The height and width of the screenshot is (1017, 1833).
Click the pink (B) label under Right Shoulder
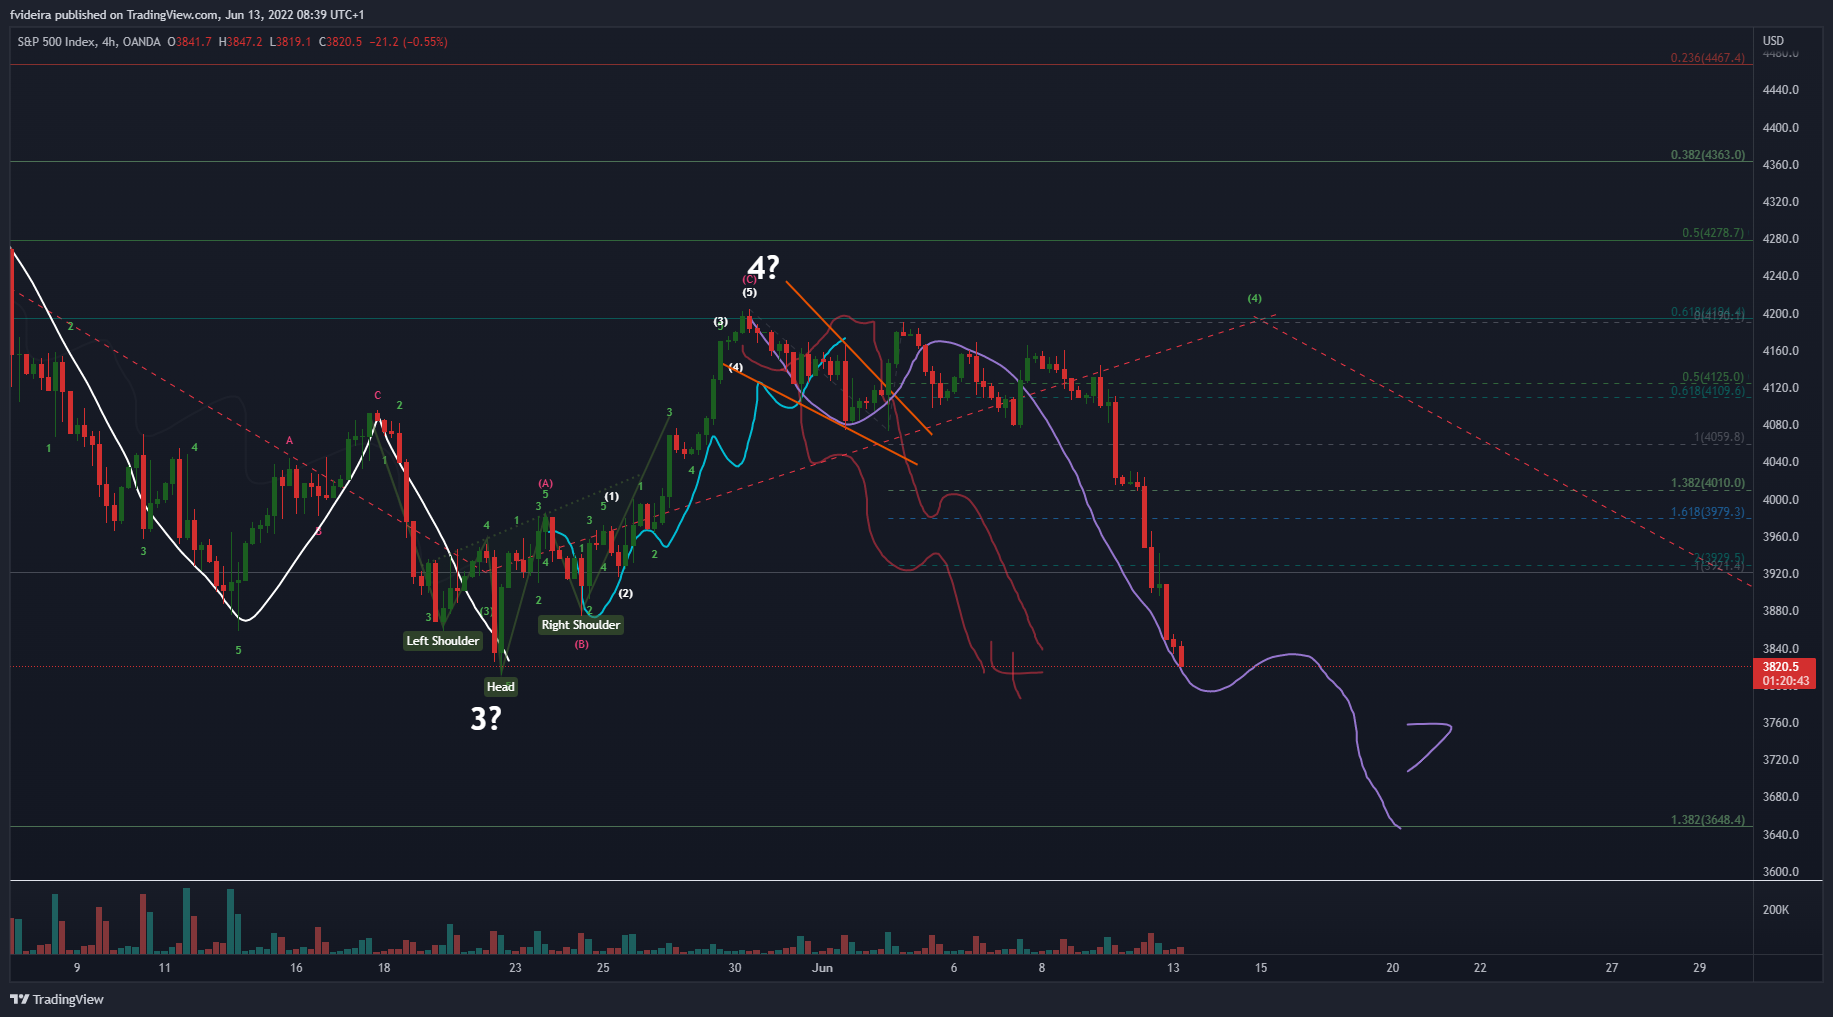pos(581,644)
